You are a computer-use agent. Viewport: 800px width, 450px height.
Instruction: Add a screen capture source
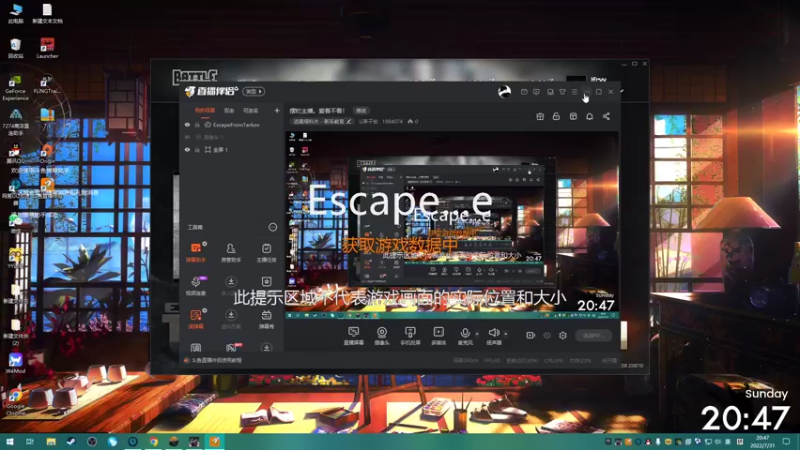354,336
